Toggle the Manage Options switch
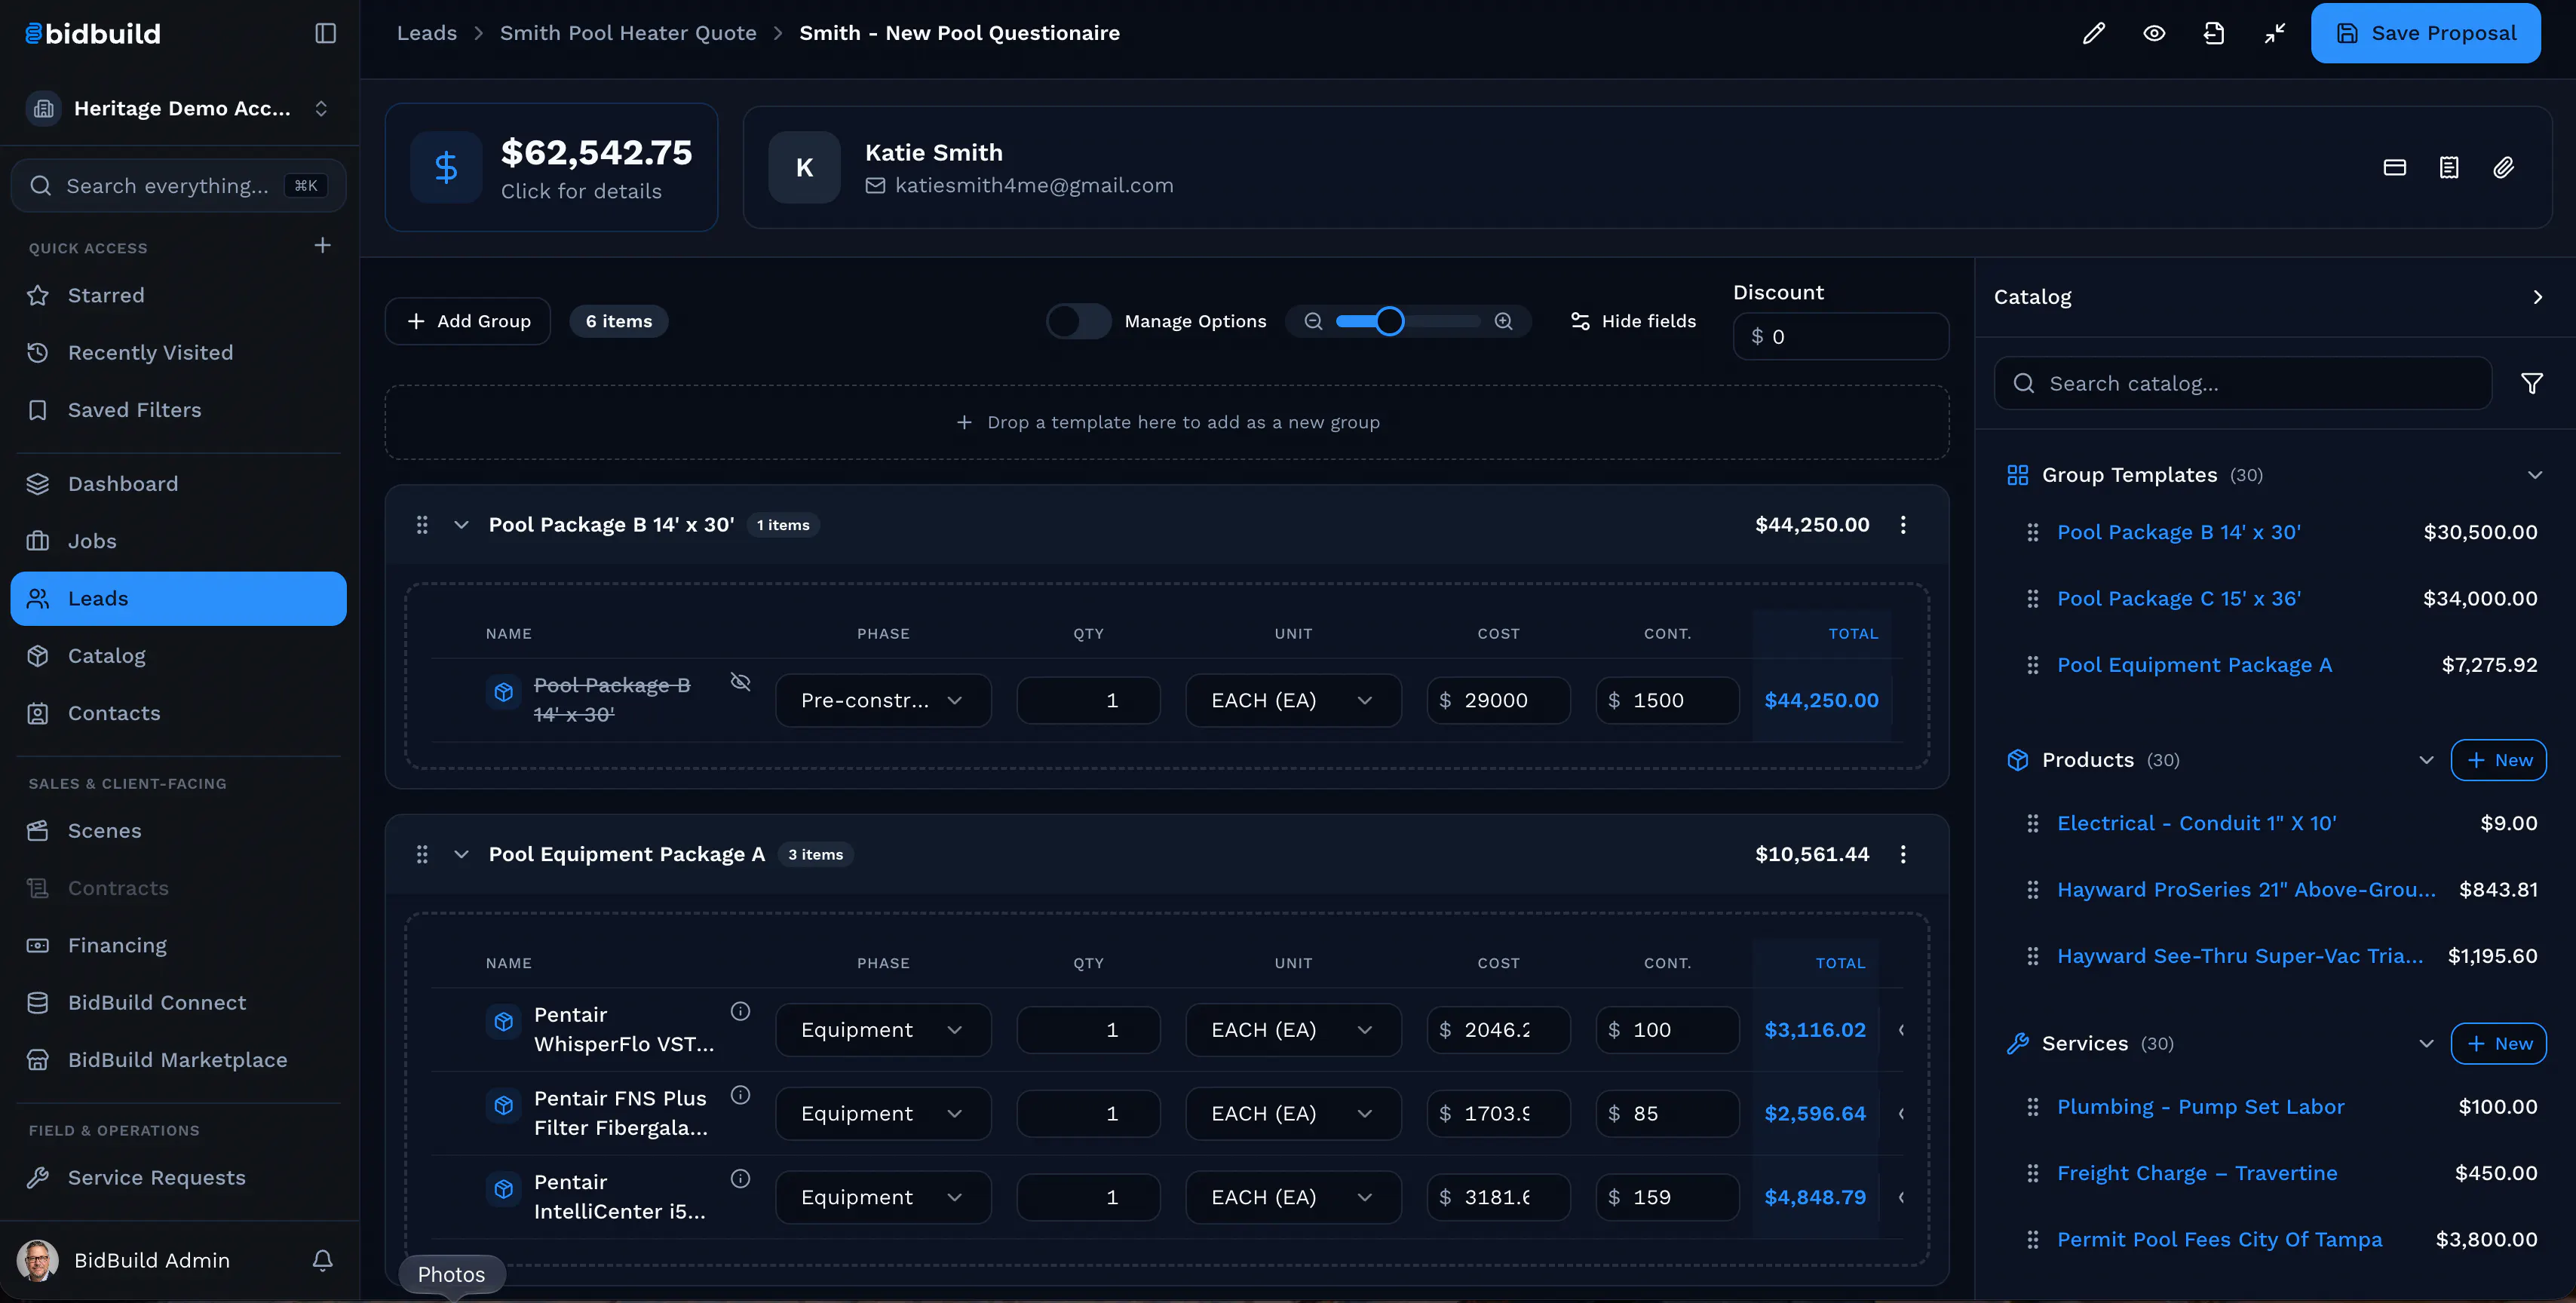This screenshot has height=1303, width=2576. point(1078,321)
